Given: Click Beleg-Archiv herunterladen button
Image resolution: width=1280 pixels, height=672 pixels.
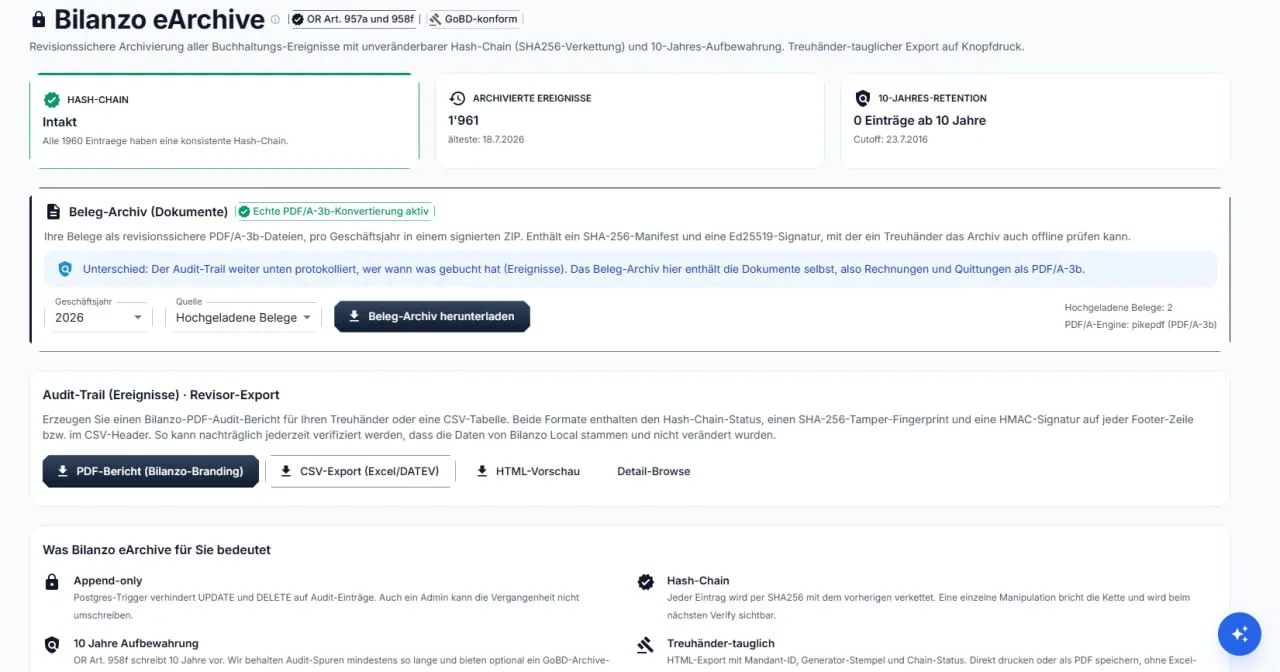Looking at the screenshot, I should 432,316.
